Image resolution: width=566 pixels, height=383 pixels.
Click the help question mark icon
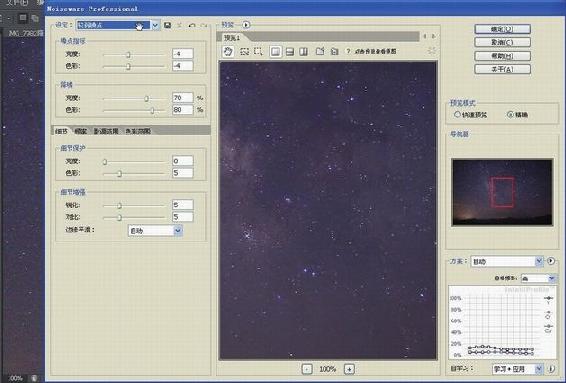348,52
